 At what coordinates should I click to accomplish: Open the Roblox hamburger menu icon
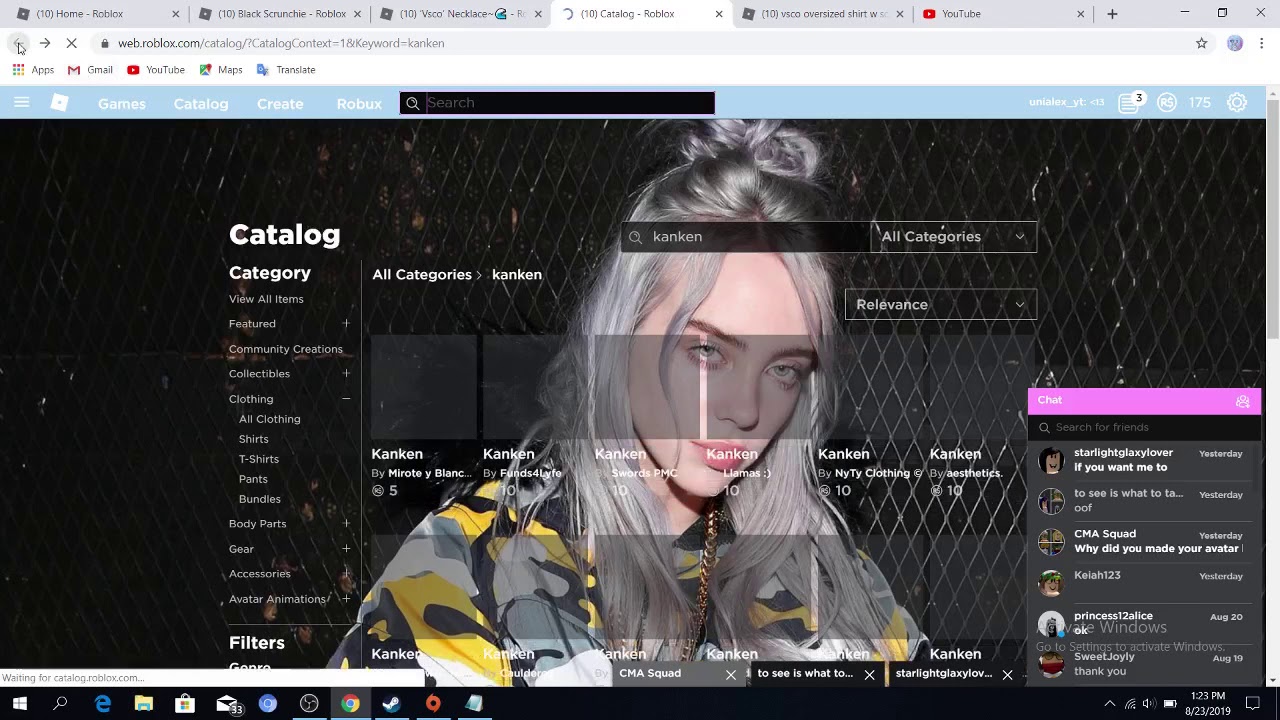21,103
